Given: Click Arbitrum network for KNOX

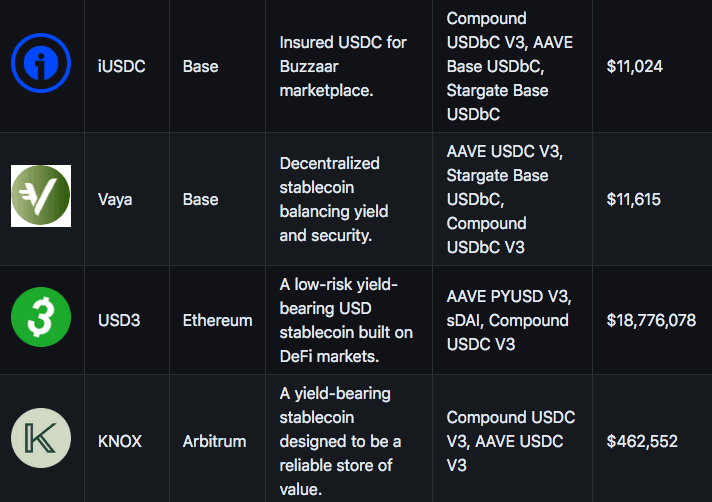Looking at the screenshot, I should click(214, 441).
